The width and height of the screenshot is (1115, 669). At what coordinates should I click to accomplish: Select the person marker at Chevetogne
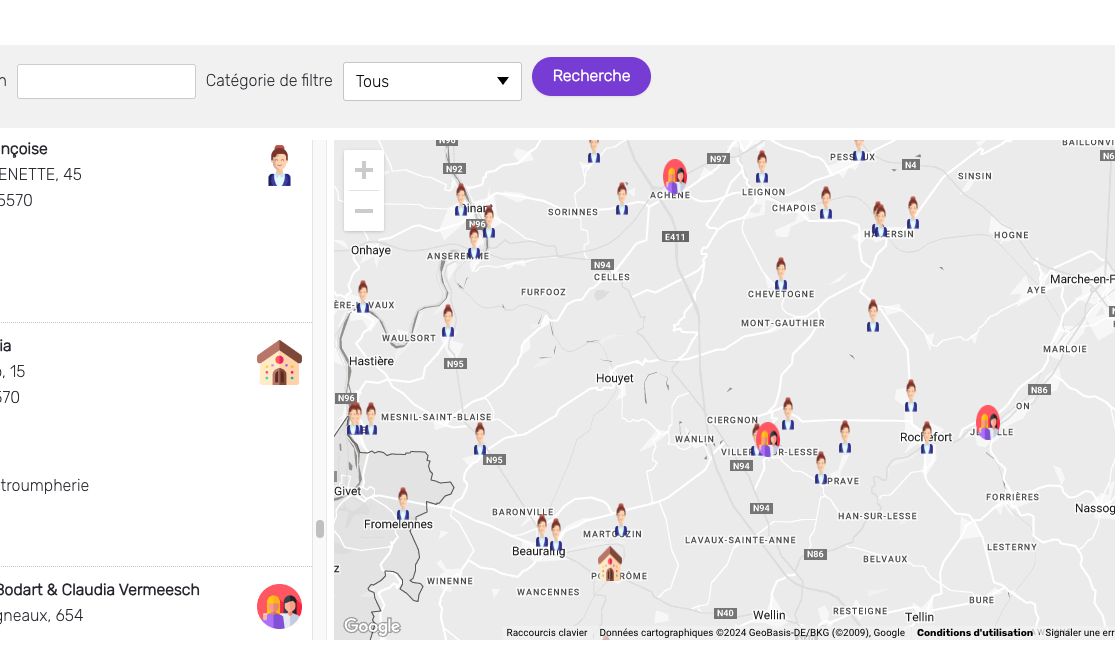[781, 273]
